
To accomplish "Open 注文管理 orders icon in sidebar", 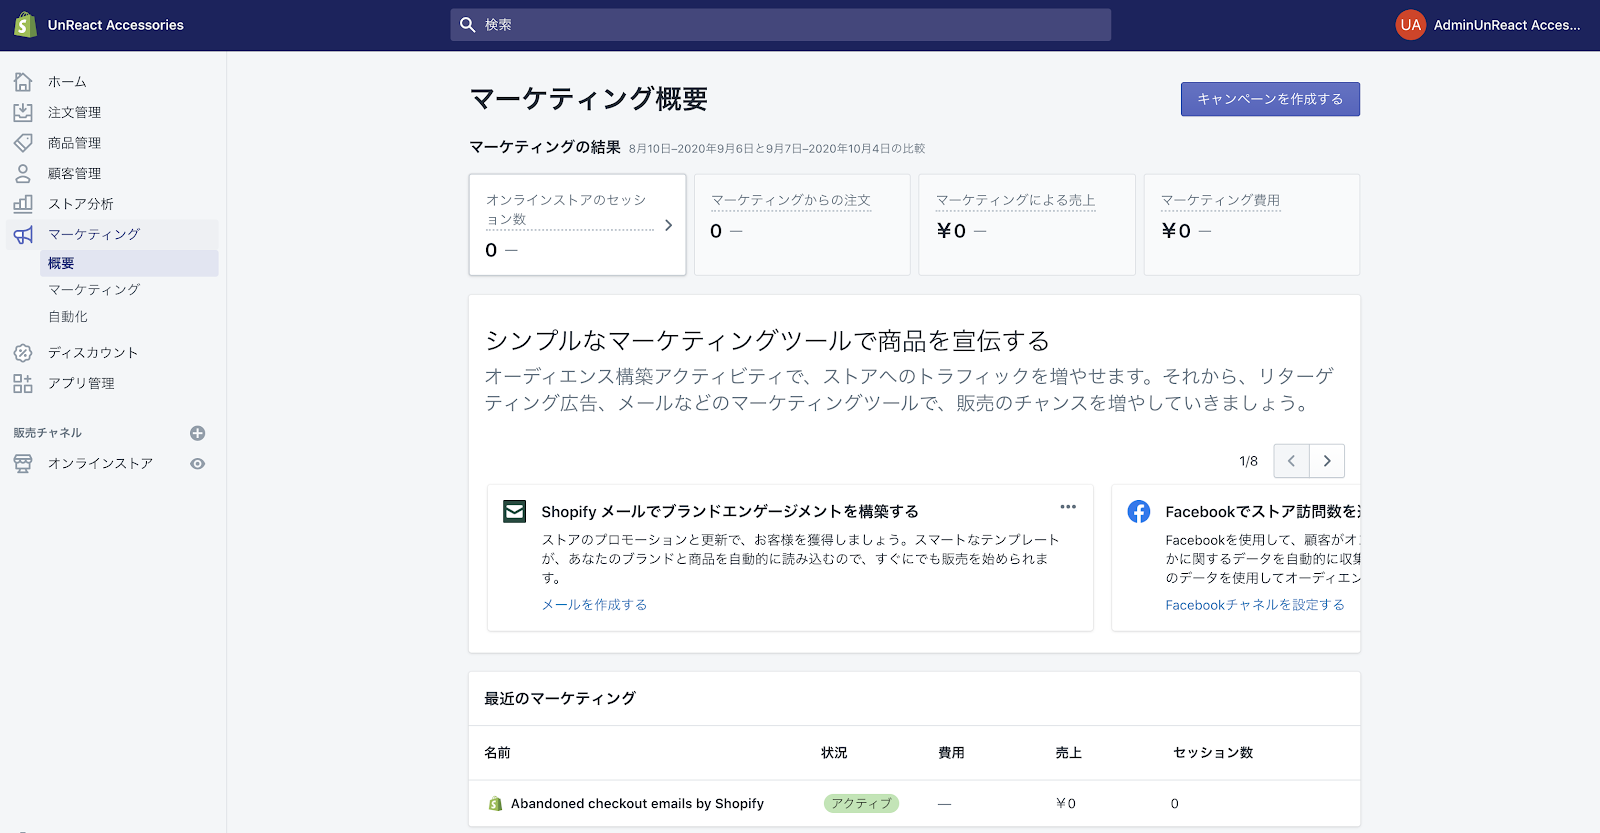I will pyautogui.click(x=23, y=112).
